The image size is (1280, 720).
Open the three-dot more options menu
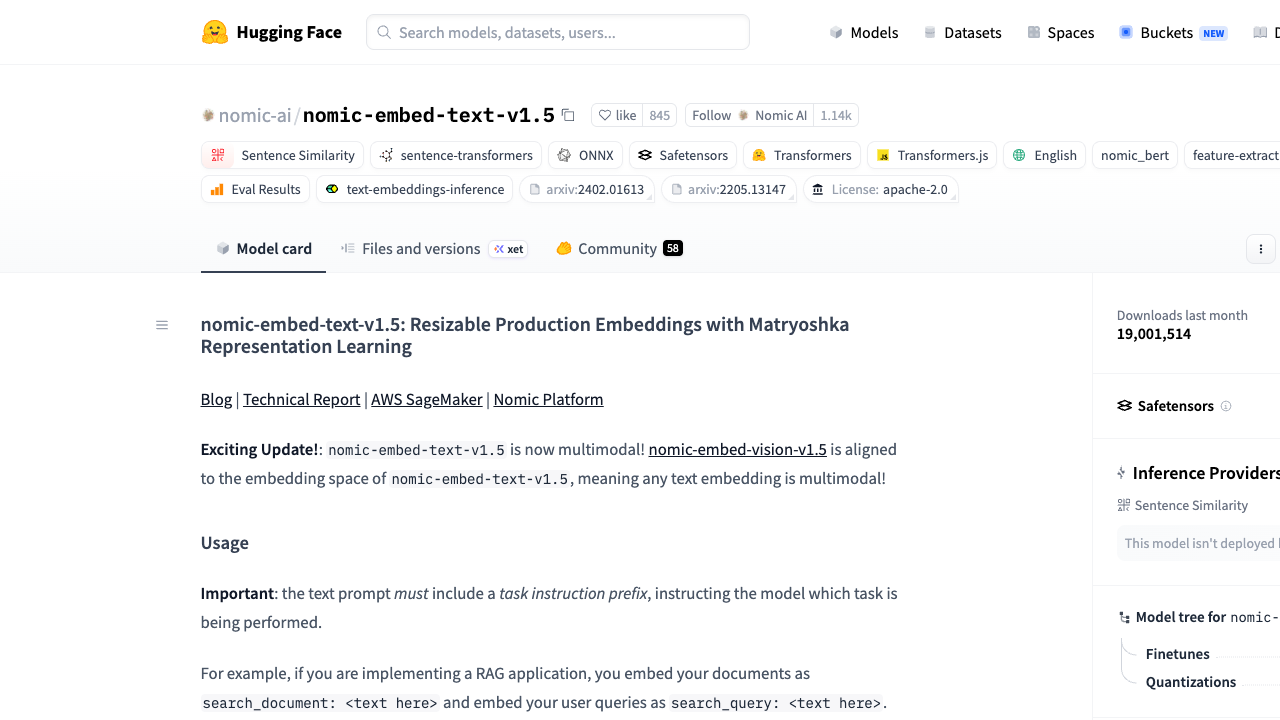click(x=1261, y=249)
